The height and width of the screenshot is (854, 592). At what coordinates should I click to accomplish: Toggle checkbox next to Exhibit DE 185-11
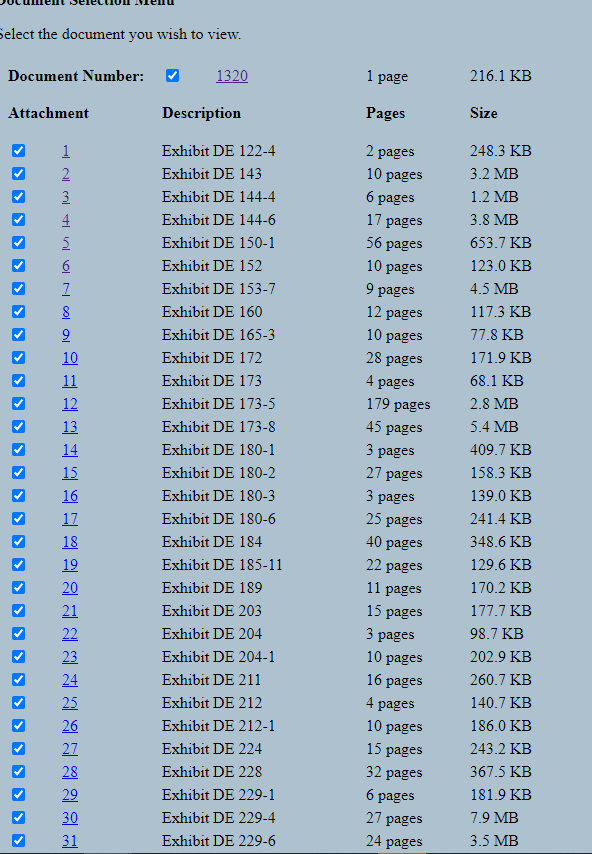click(x=19, y=565)
